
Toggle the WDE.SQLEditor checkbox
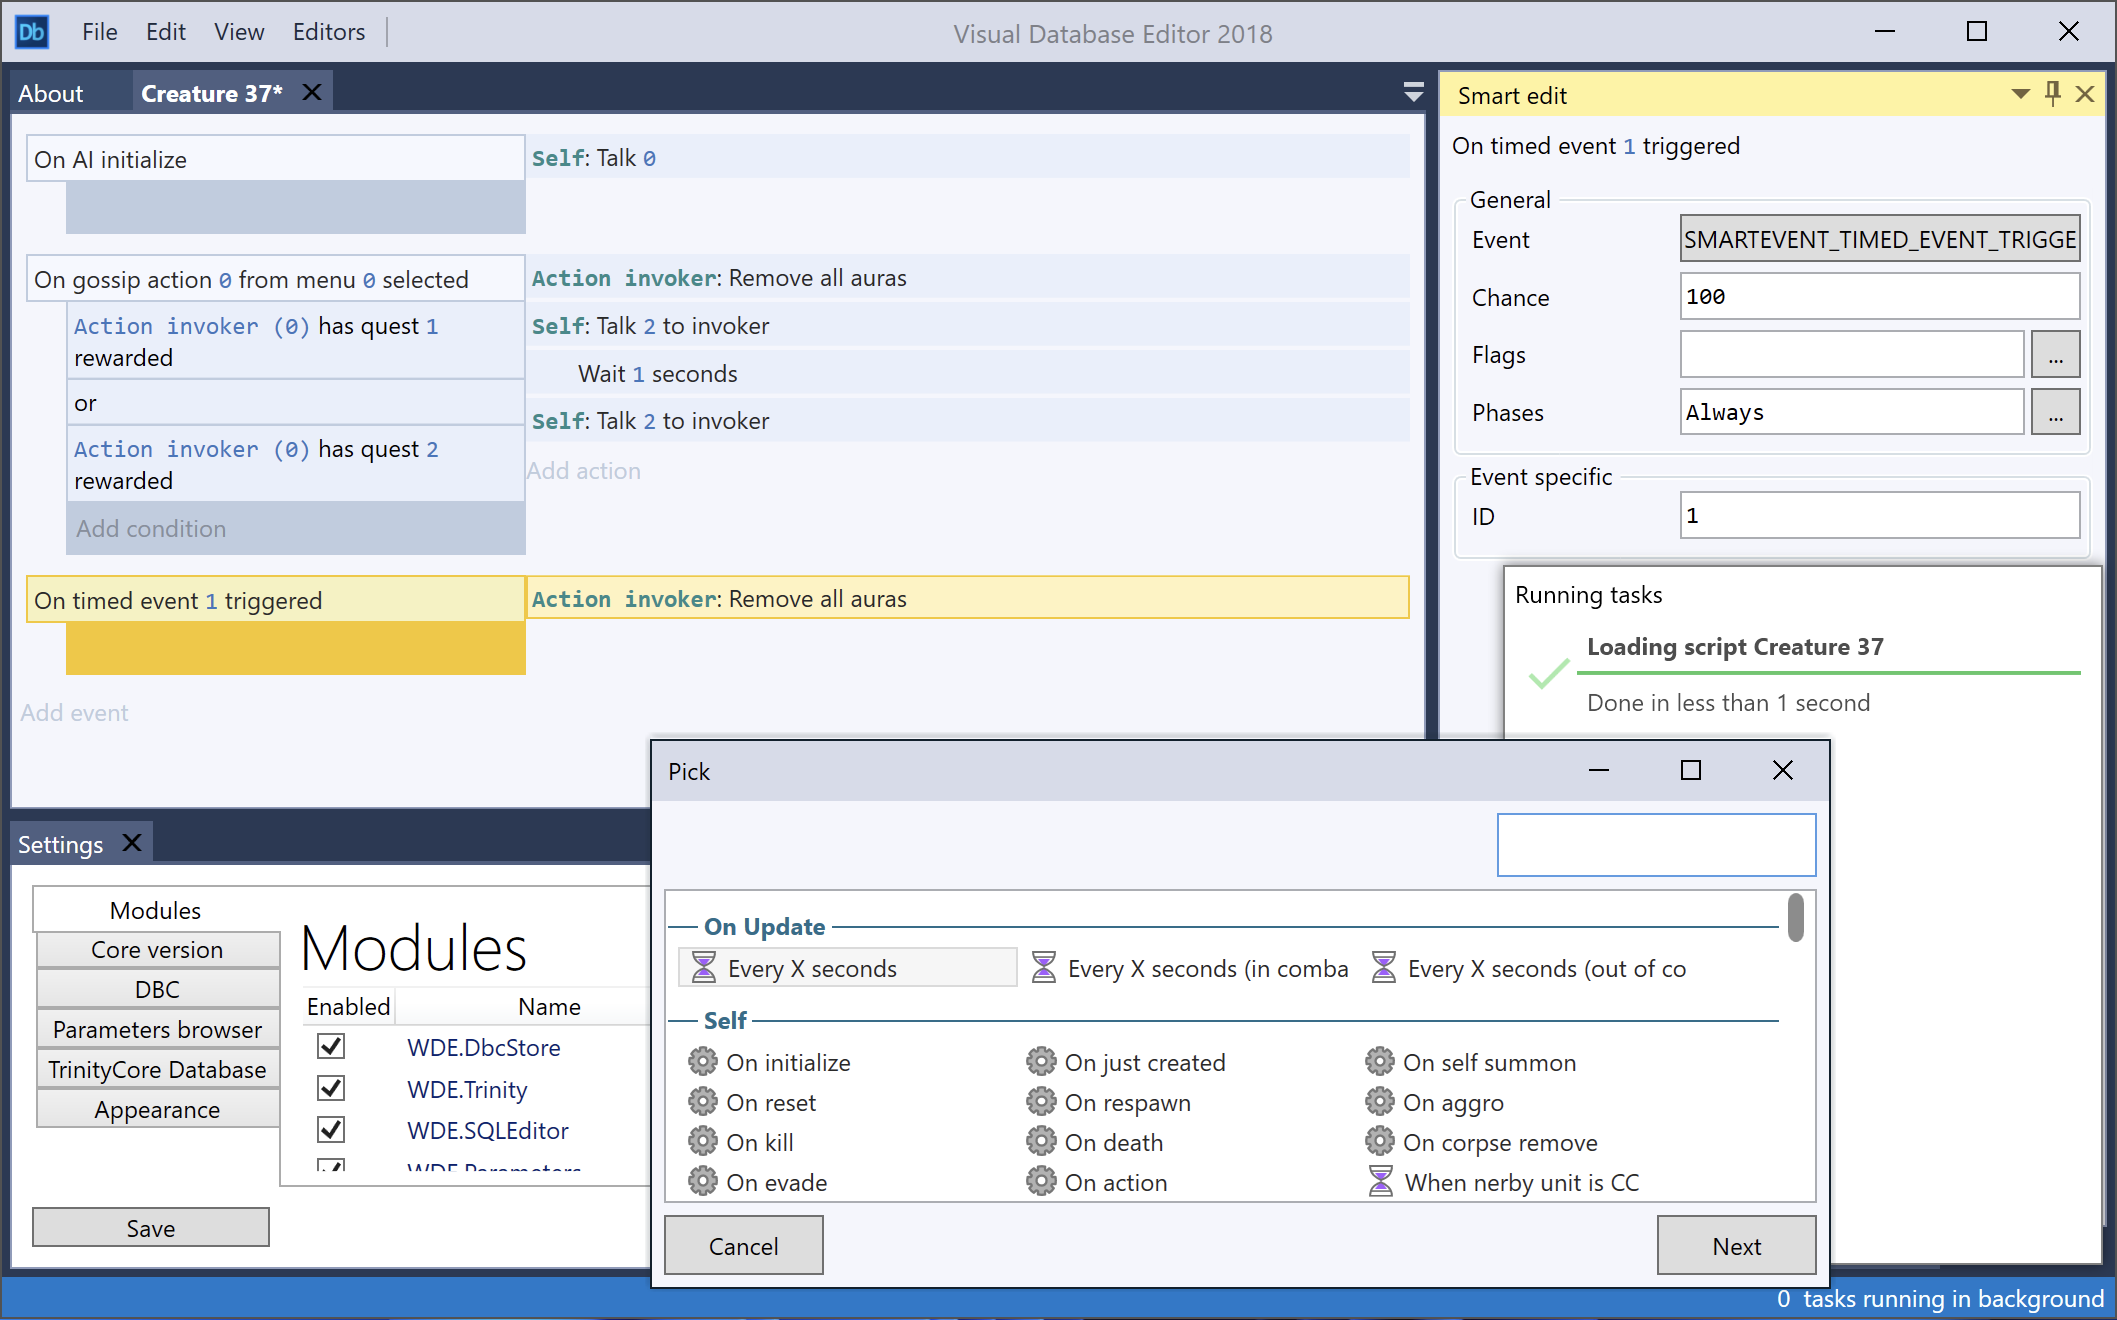coord(330,1129)
